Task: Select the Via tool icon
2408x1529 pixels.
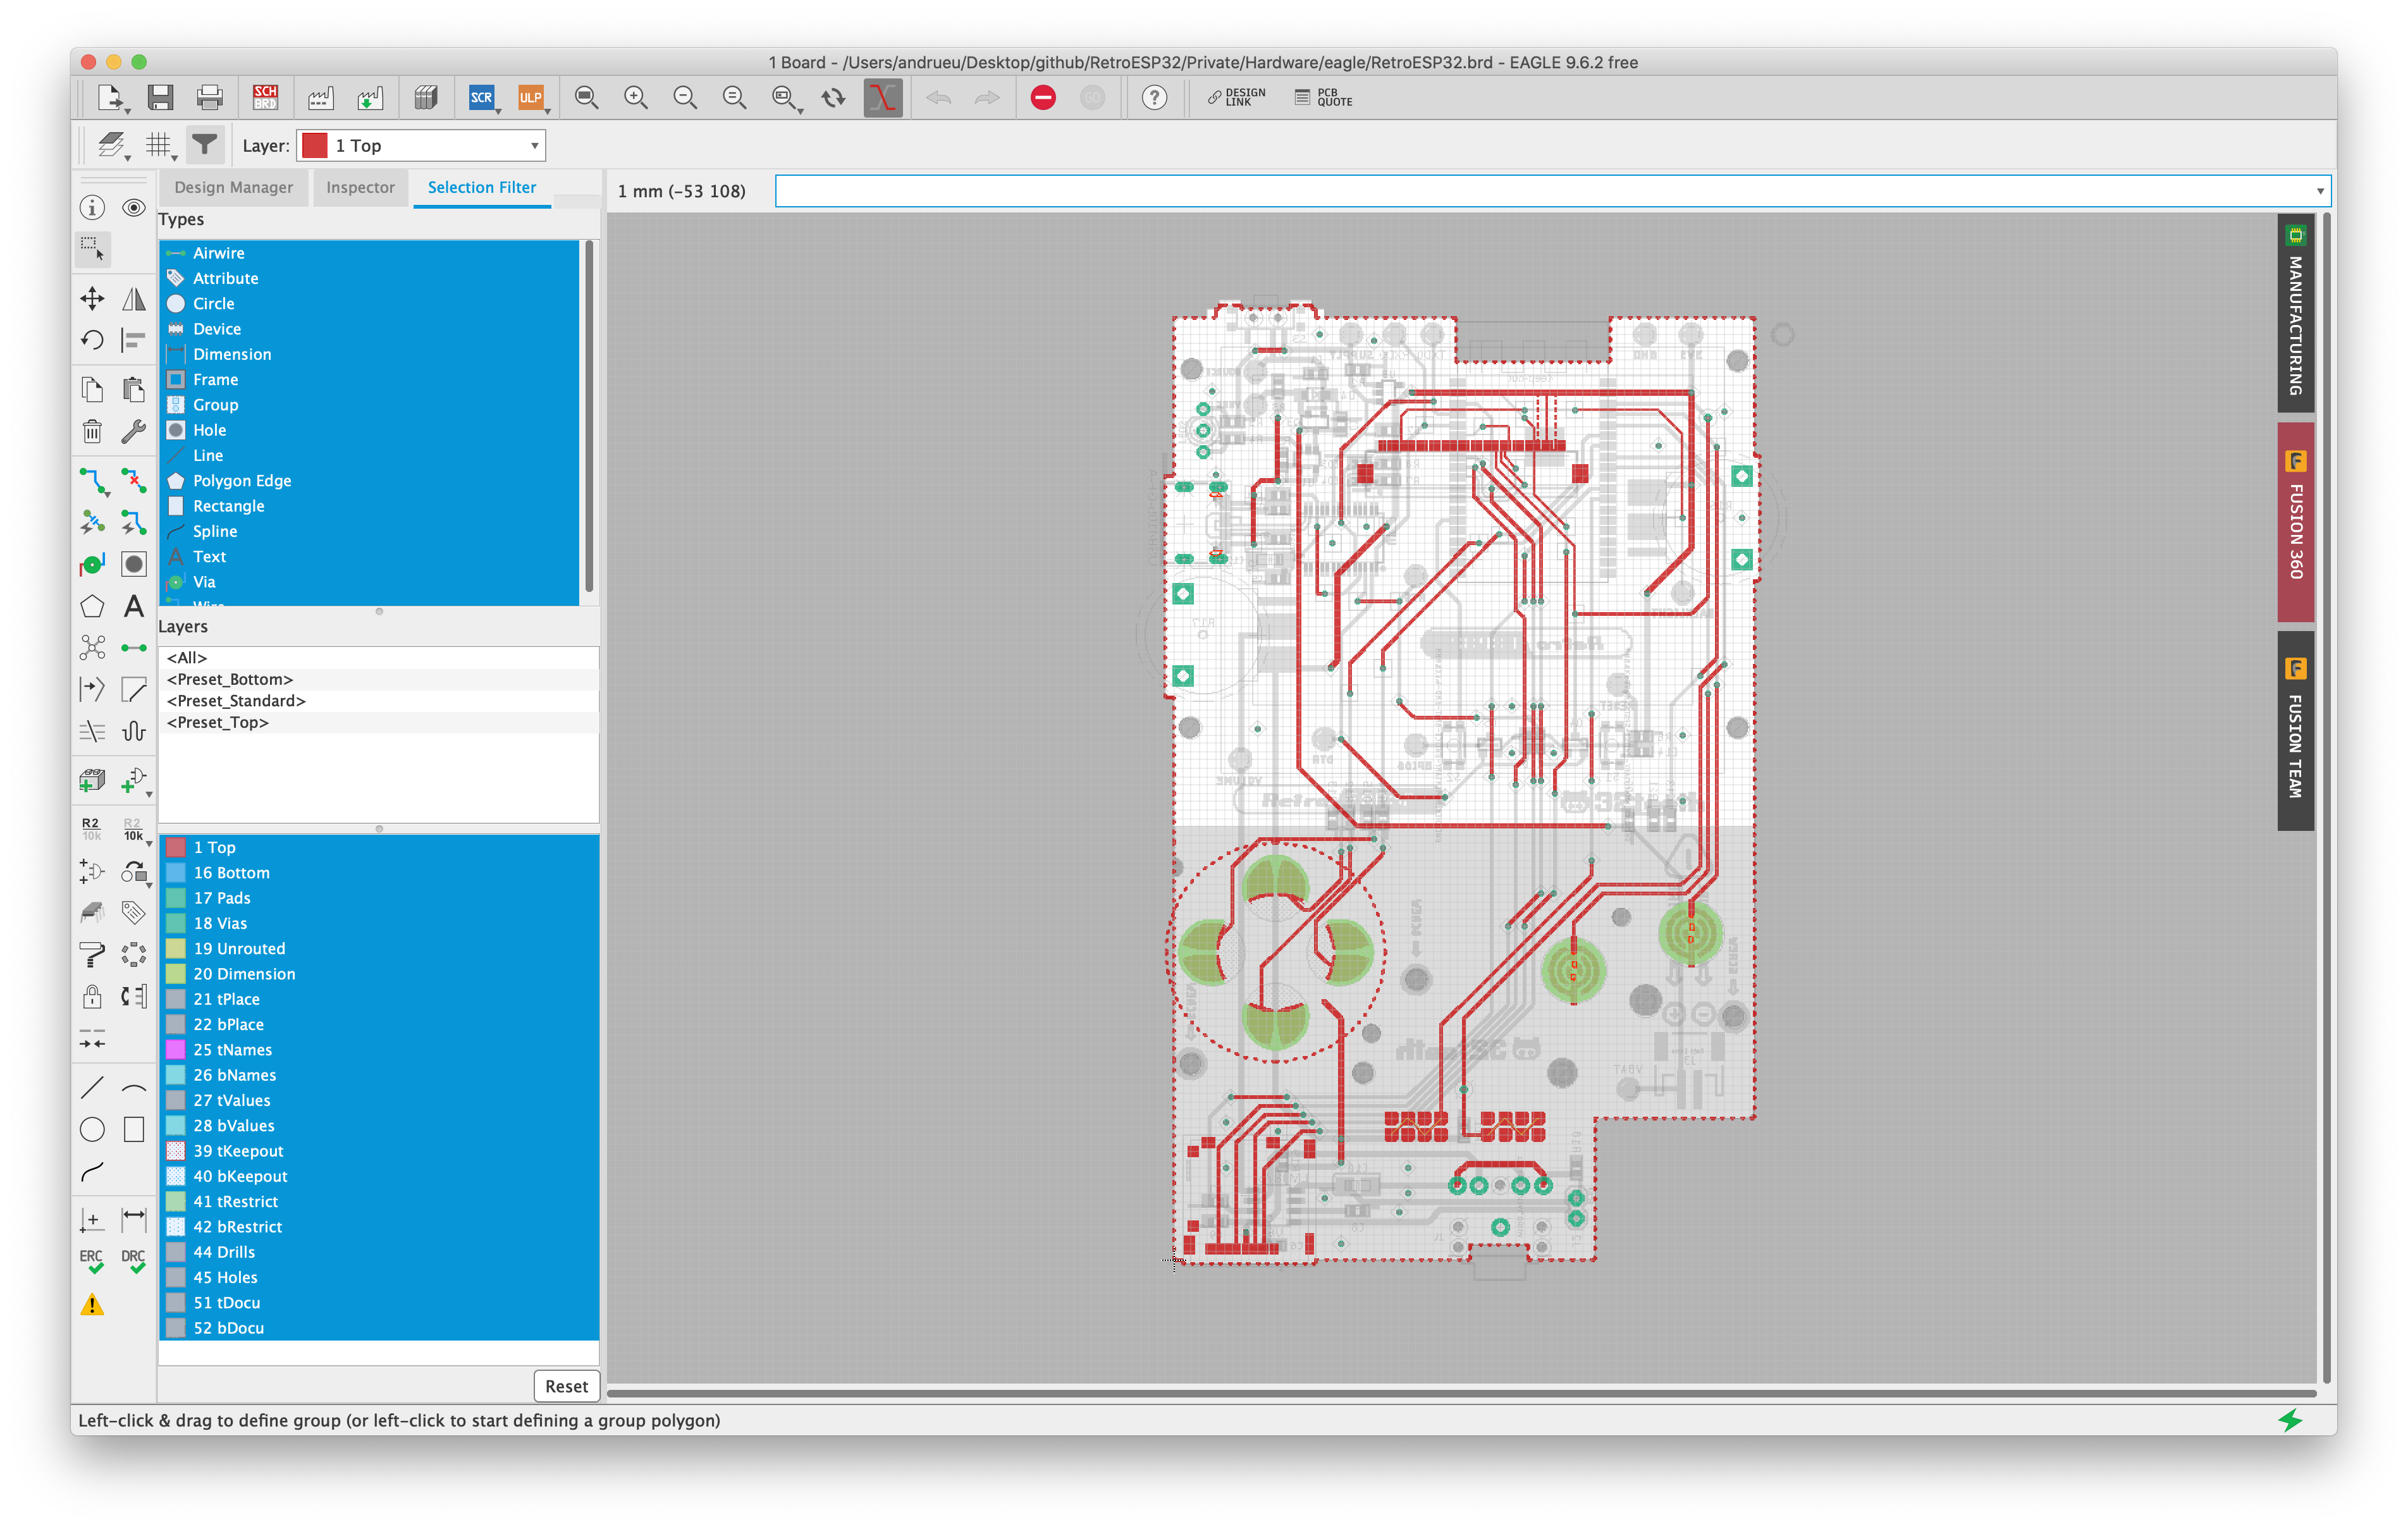Action: click(x=92, y=564)
